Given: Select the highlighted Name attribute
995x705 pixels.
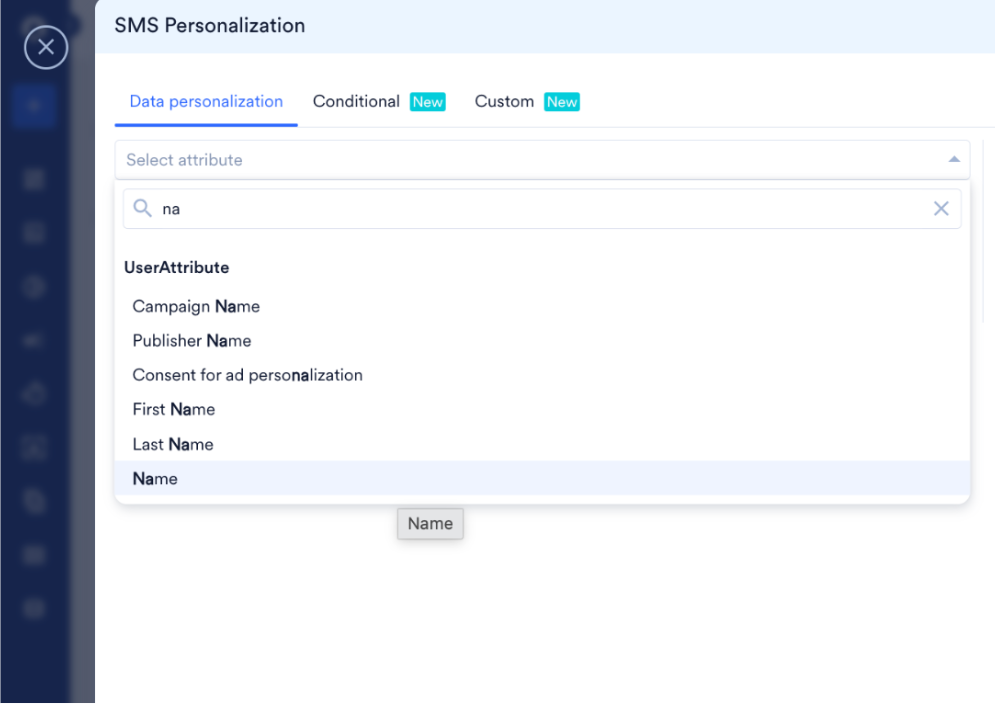Looking at the screenshot, I should 542,478.
